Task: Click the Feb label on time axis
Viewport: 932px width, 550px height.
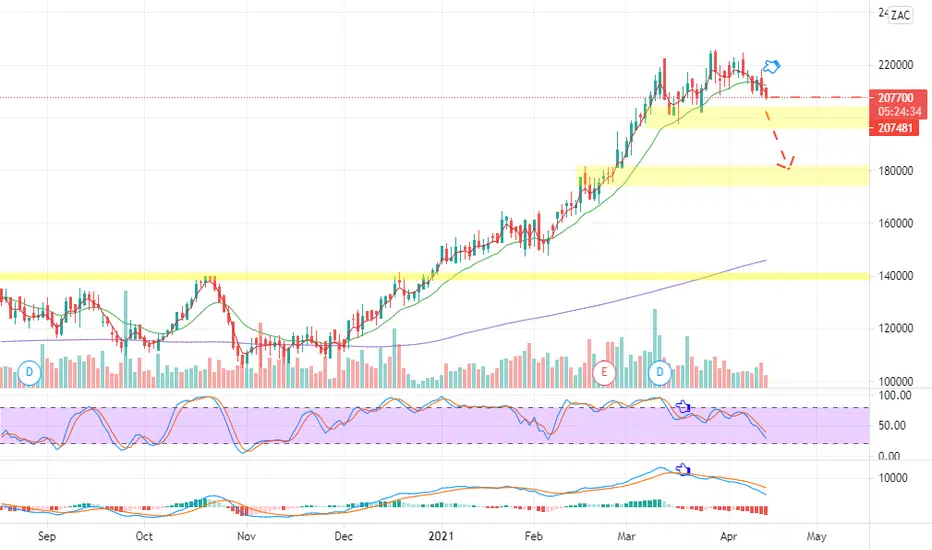Action: pos(534,536)
